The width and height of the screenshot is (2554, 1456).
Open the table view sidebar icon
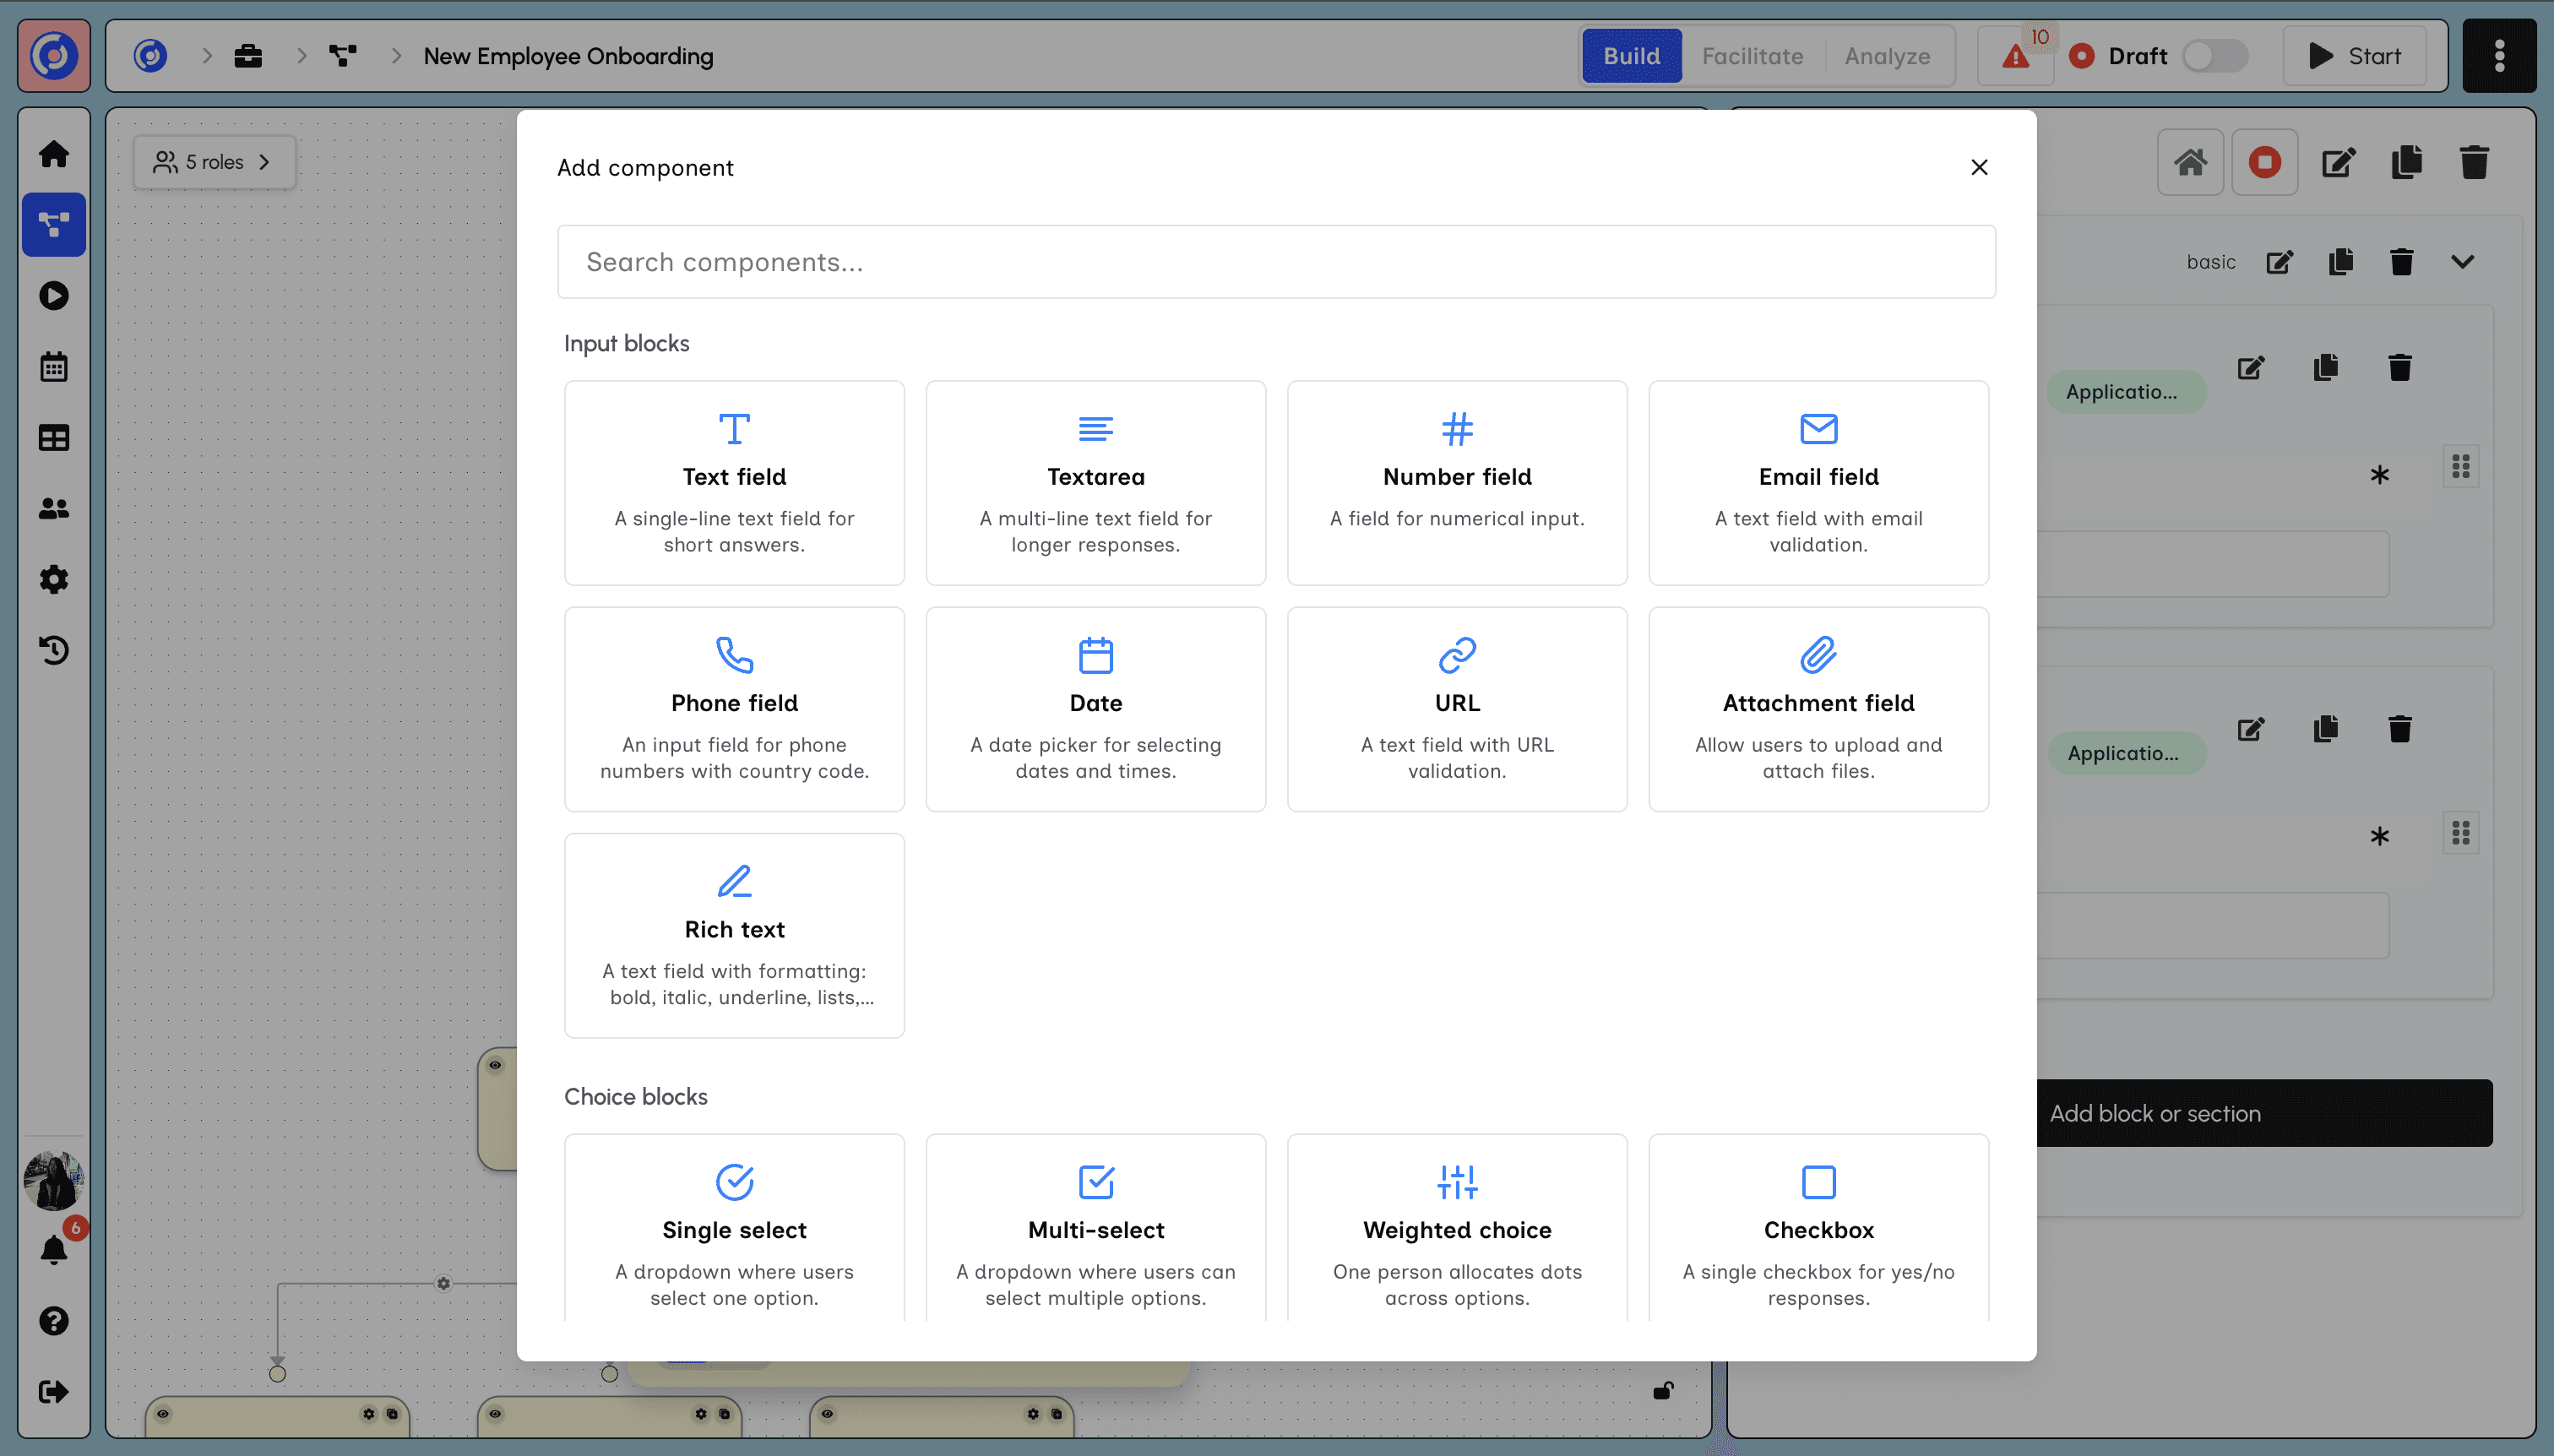tap(54, 438)
